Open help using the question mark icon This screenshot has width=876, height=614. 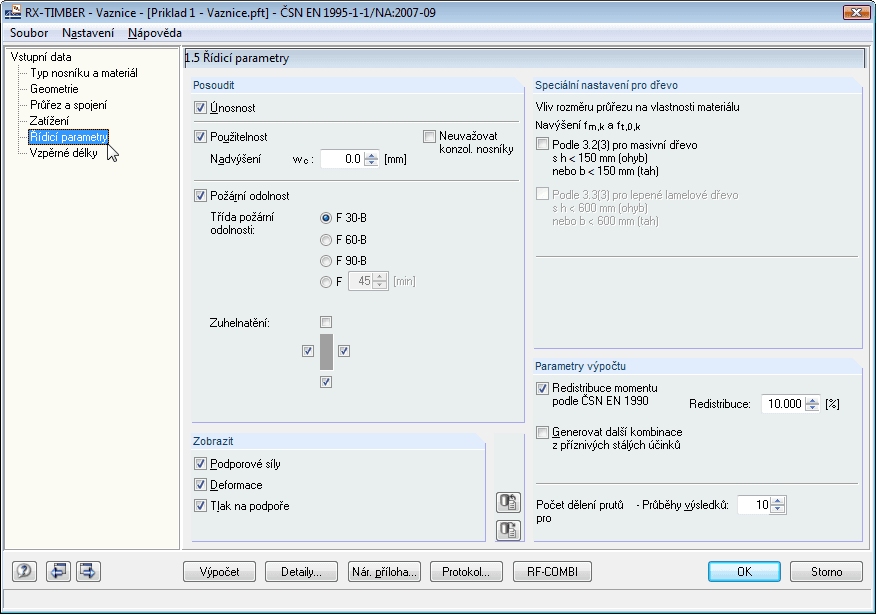click(x=22, y=571)
